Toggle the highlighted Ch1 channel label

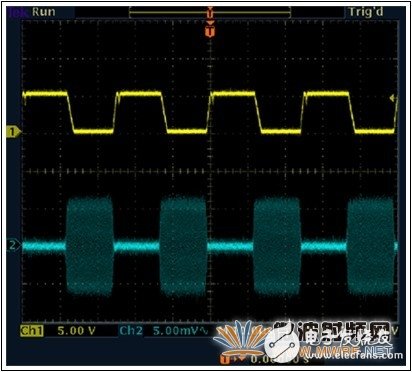pyautogui.click(x=32, y=331)
